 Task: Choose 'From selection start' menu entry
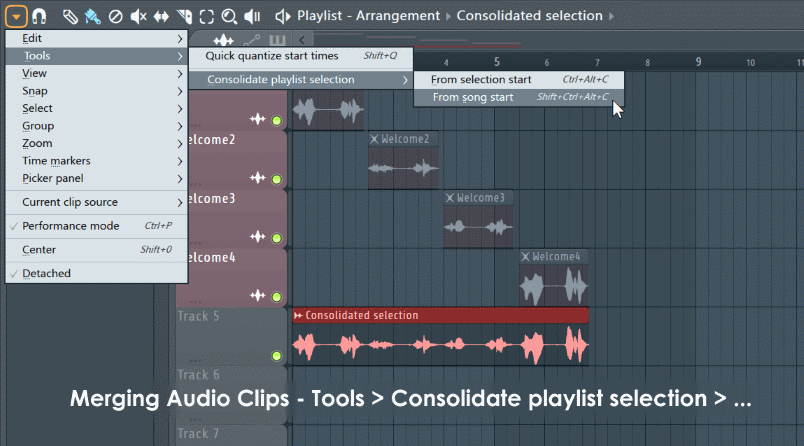(481, 79)
